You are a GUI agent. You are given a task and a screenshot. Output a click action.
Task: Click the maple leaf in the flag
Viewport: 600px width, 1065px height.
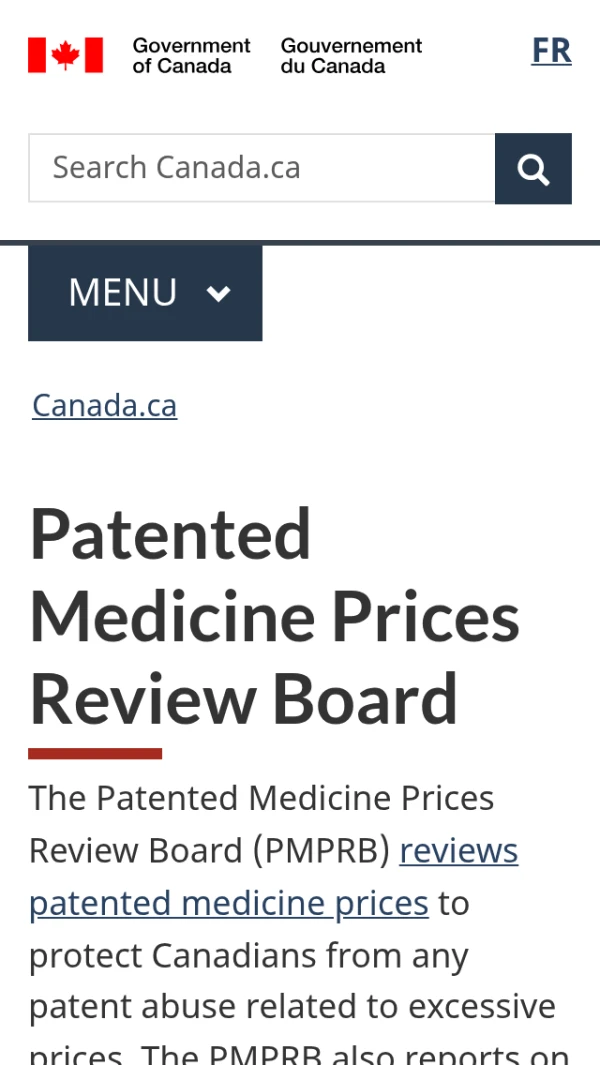point(65,55)
